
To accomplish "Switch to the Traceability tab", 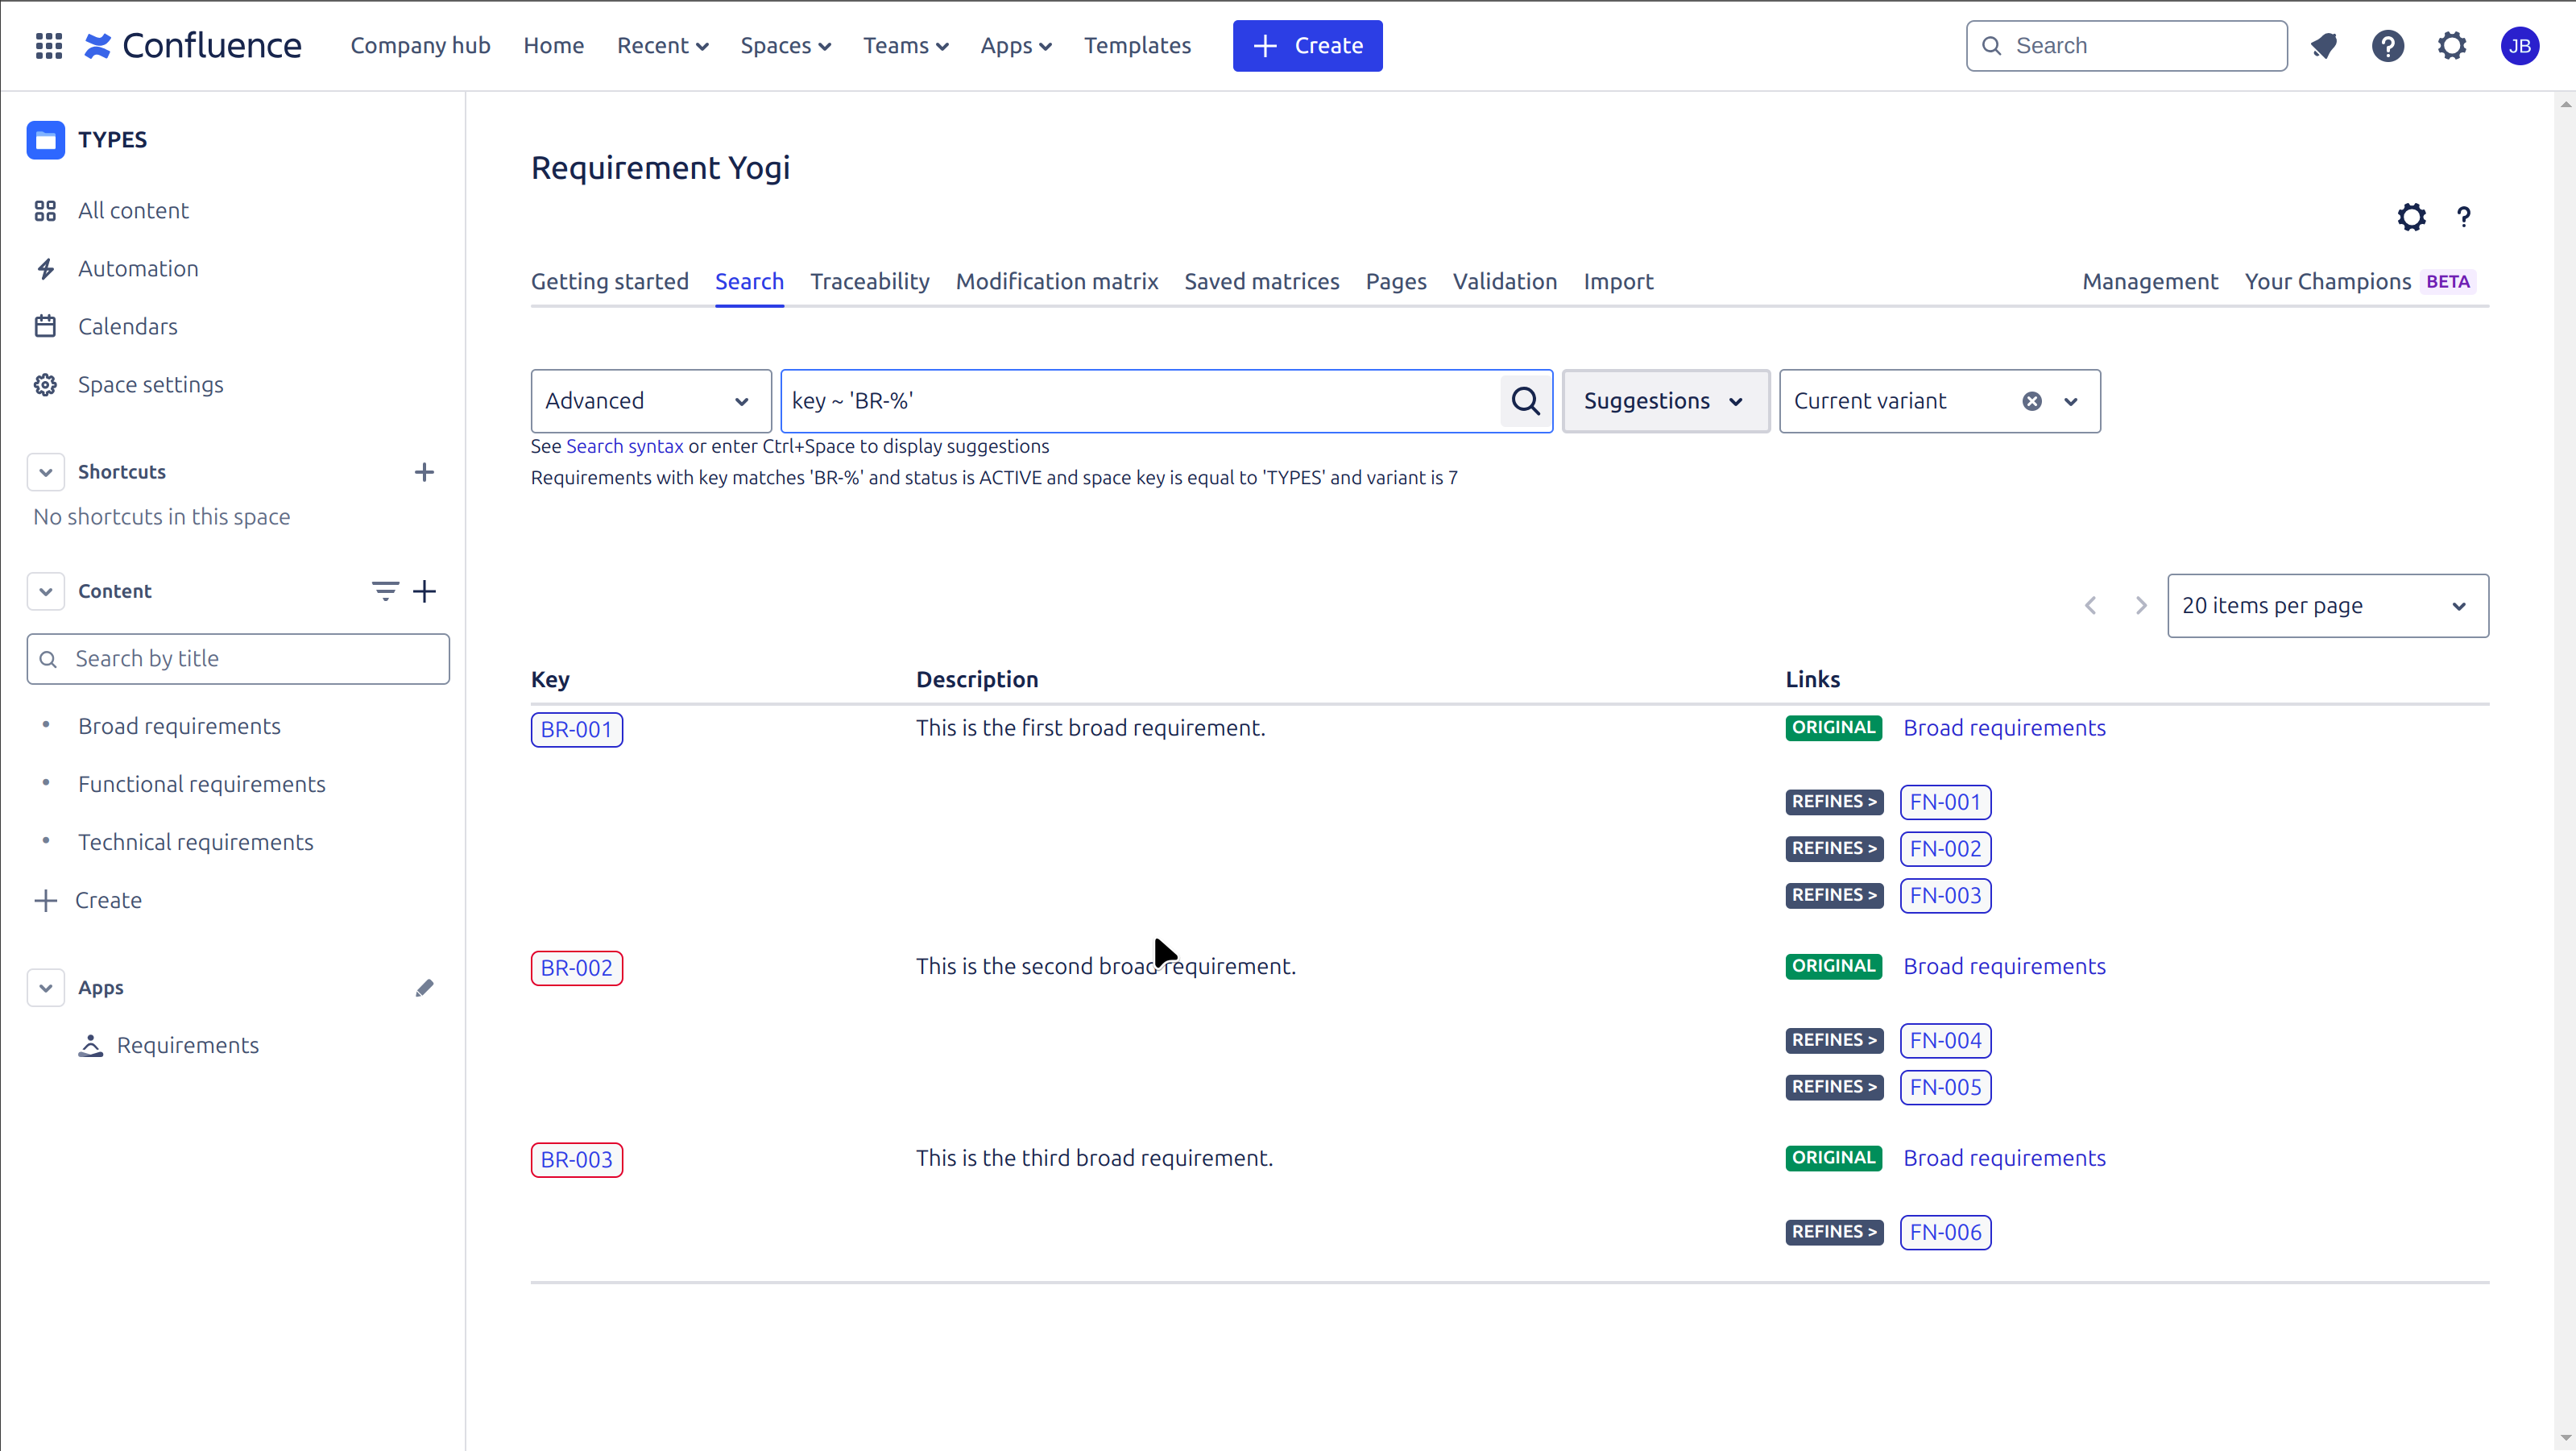I will pos(869,282).
